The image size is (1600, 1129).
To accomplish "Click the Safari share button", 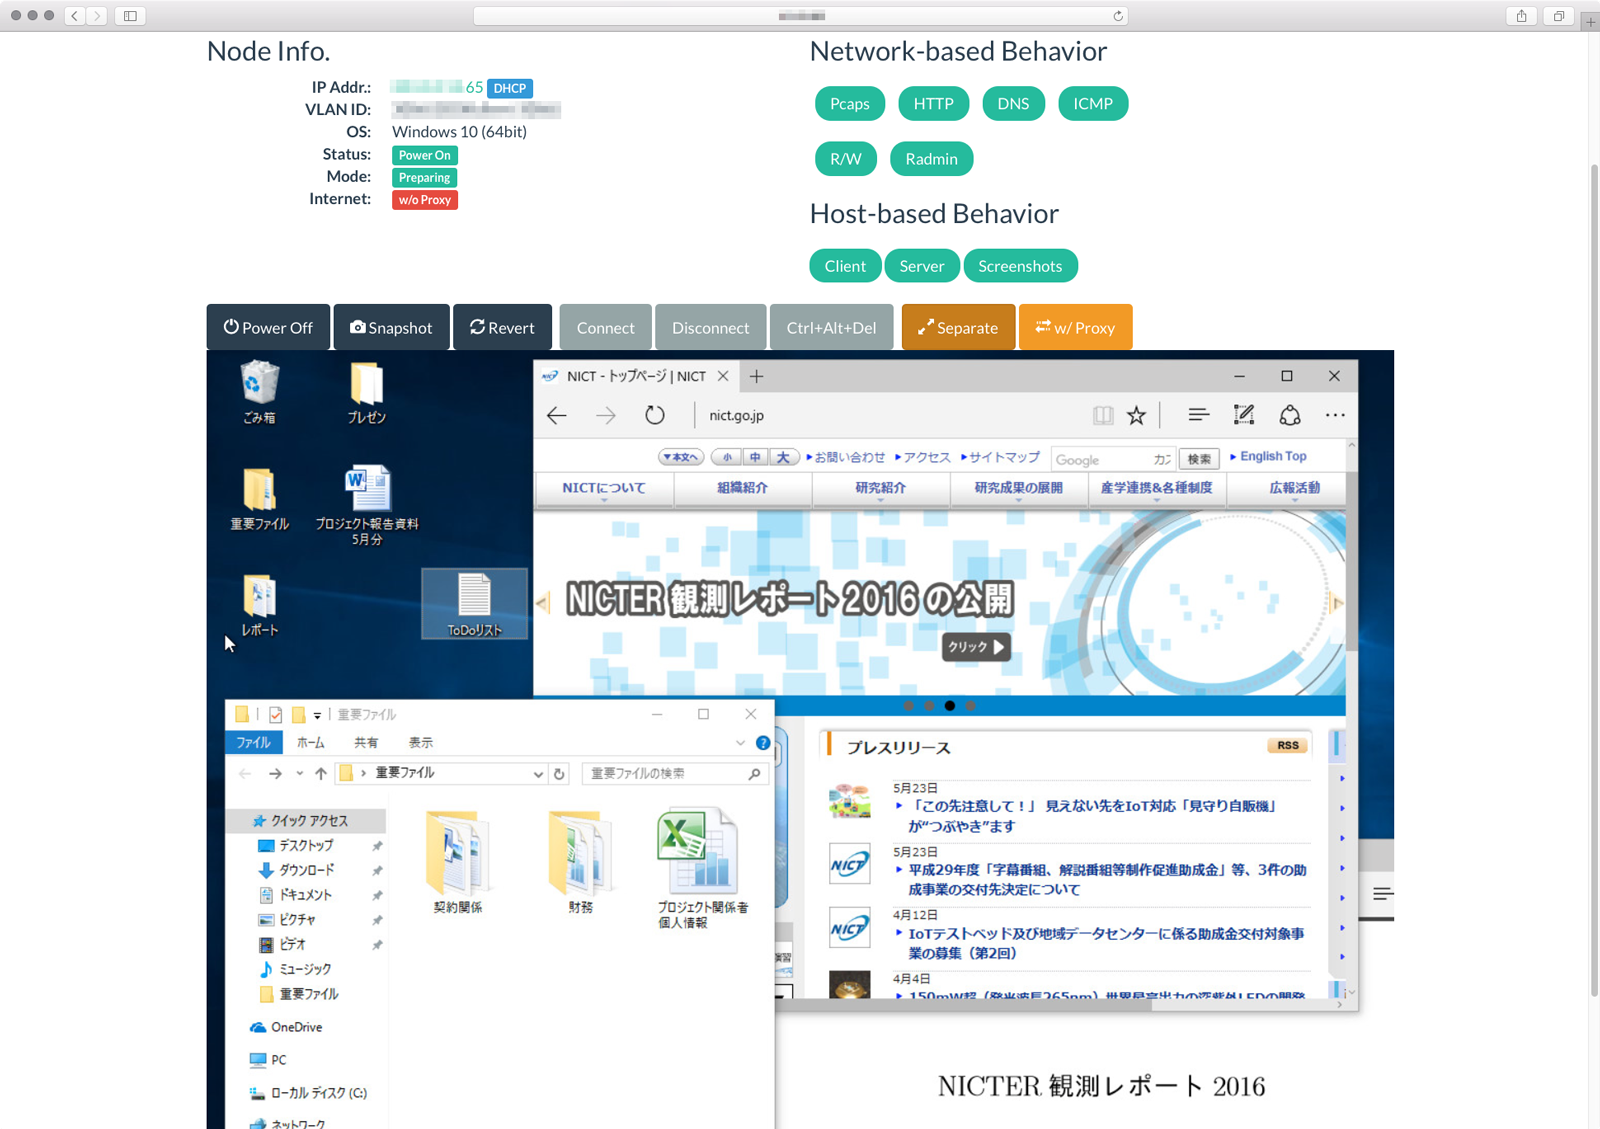I will click(1521, 16).
